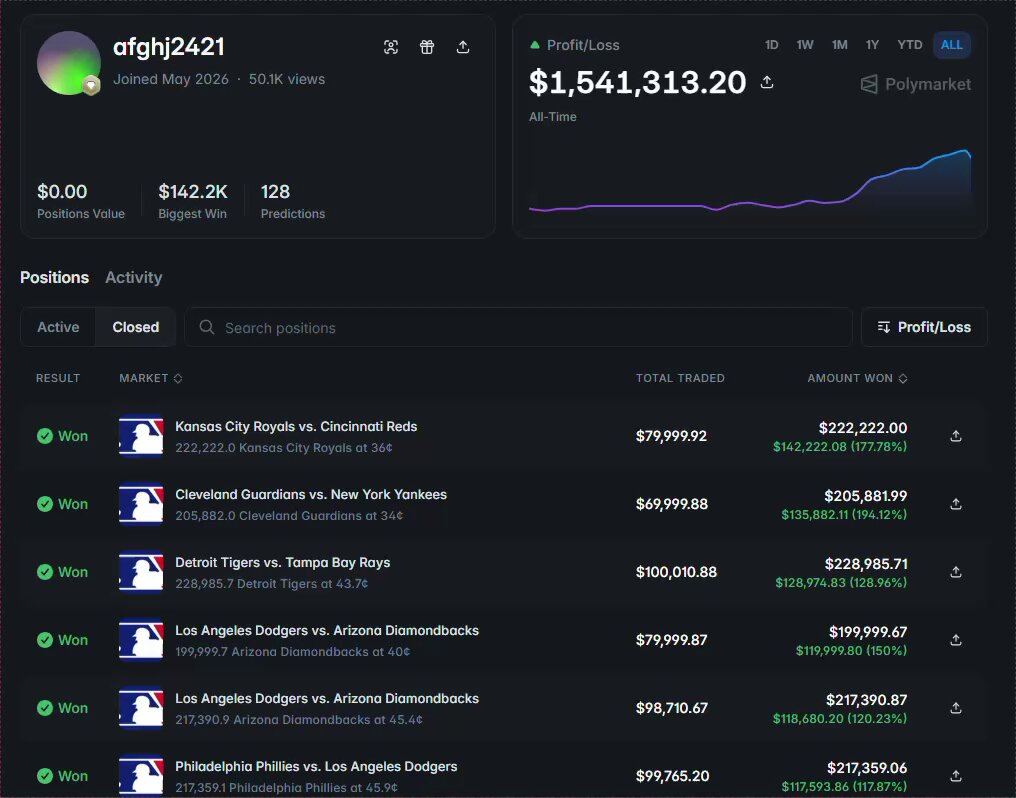The height and width of the screenshot is (798, 1016).
Task: Click the $228,985.71 amount won
Action: pos(866,564)
